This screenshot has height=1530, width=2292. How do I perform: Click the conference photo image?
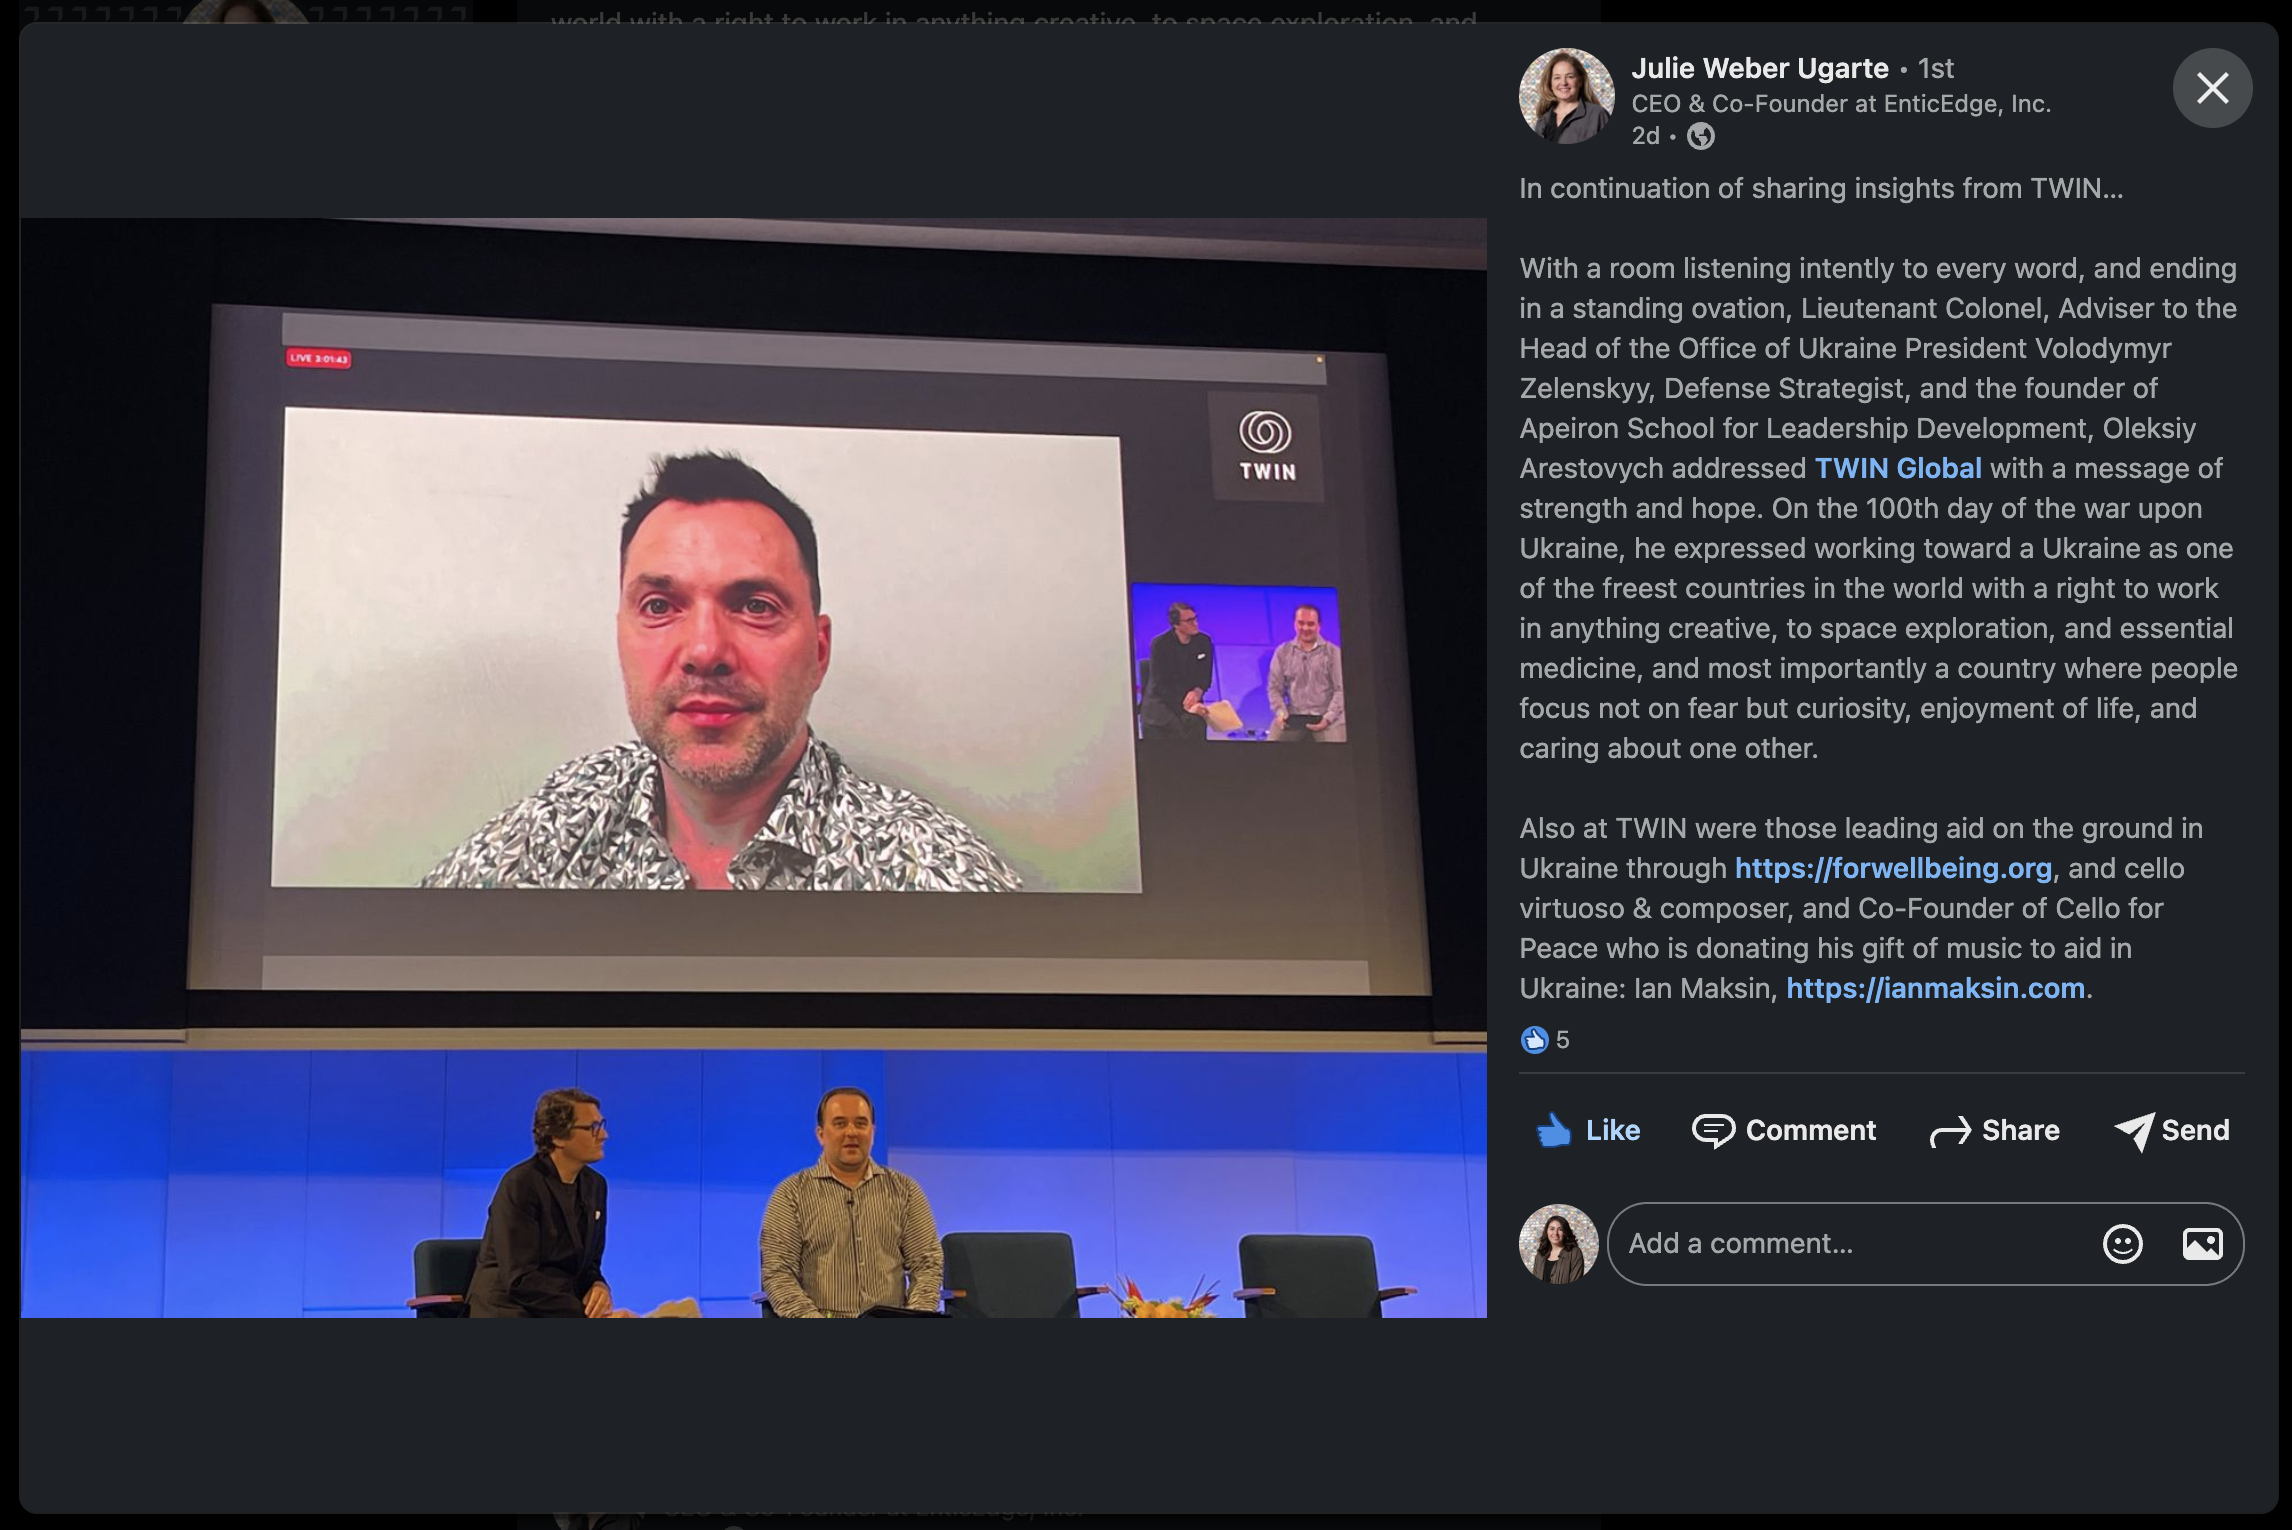753,767
